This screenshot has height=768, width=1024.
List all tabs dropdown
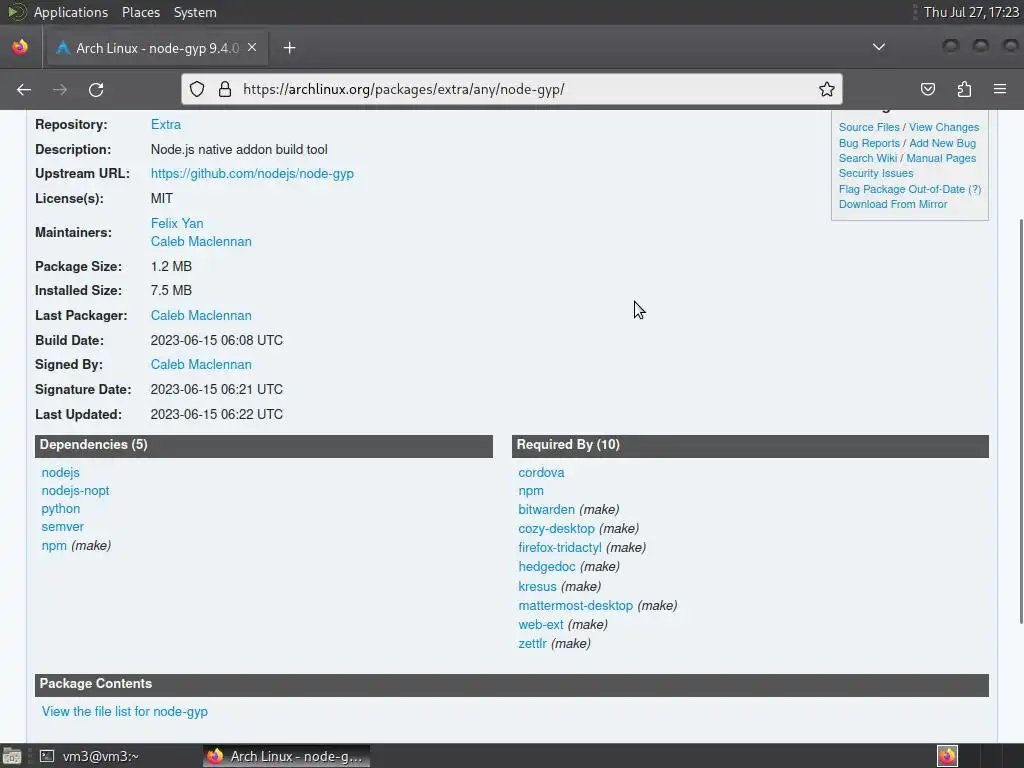tap(879, 47)
